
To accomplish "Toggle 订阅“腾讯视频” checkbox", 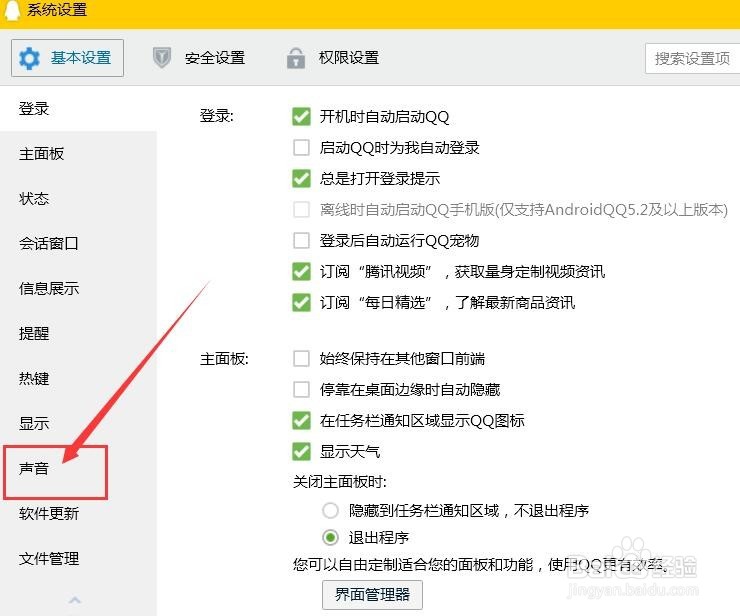I will tap(302, 271).
